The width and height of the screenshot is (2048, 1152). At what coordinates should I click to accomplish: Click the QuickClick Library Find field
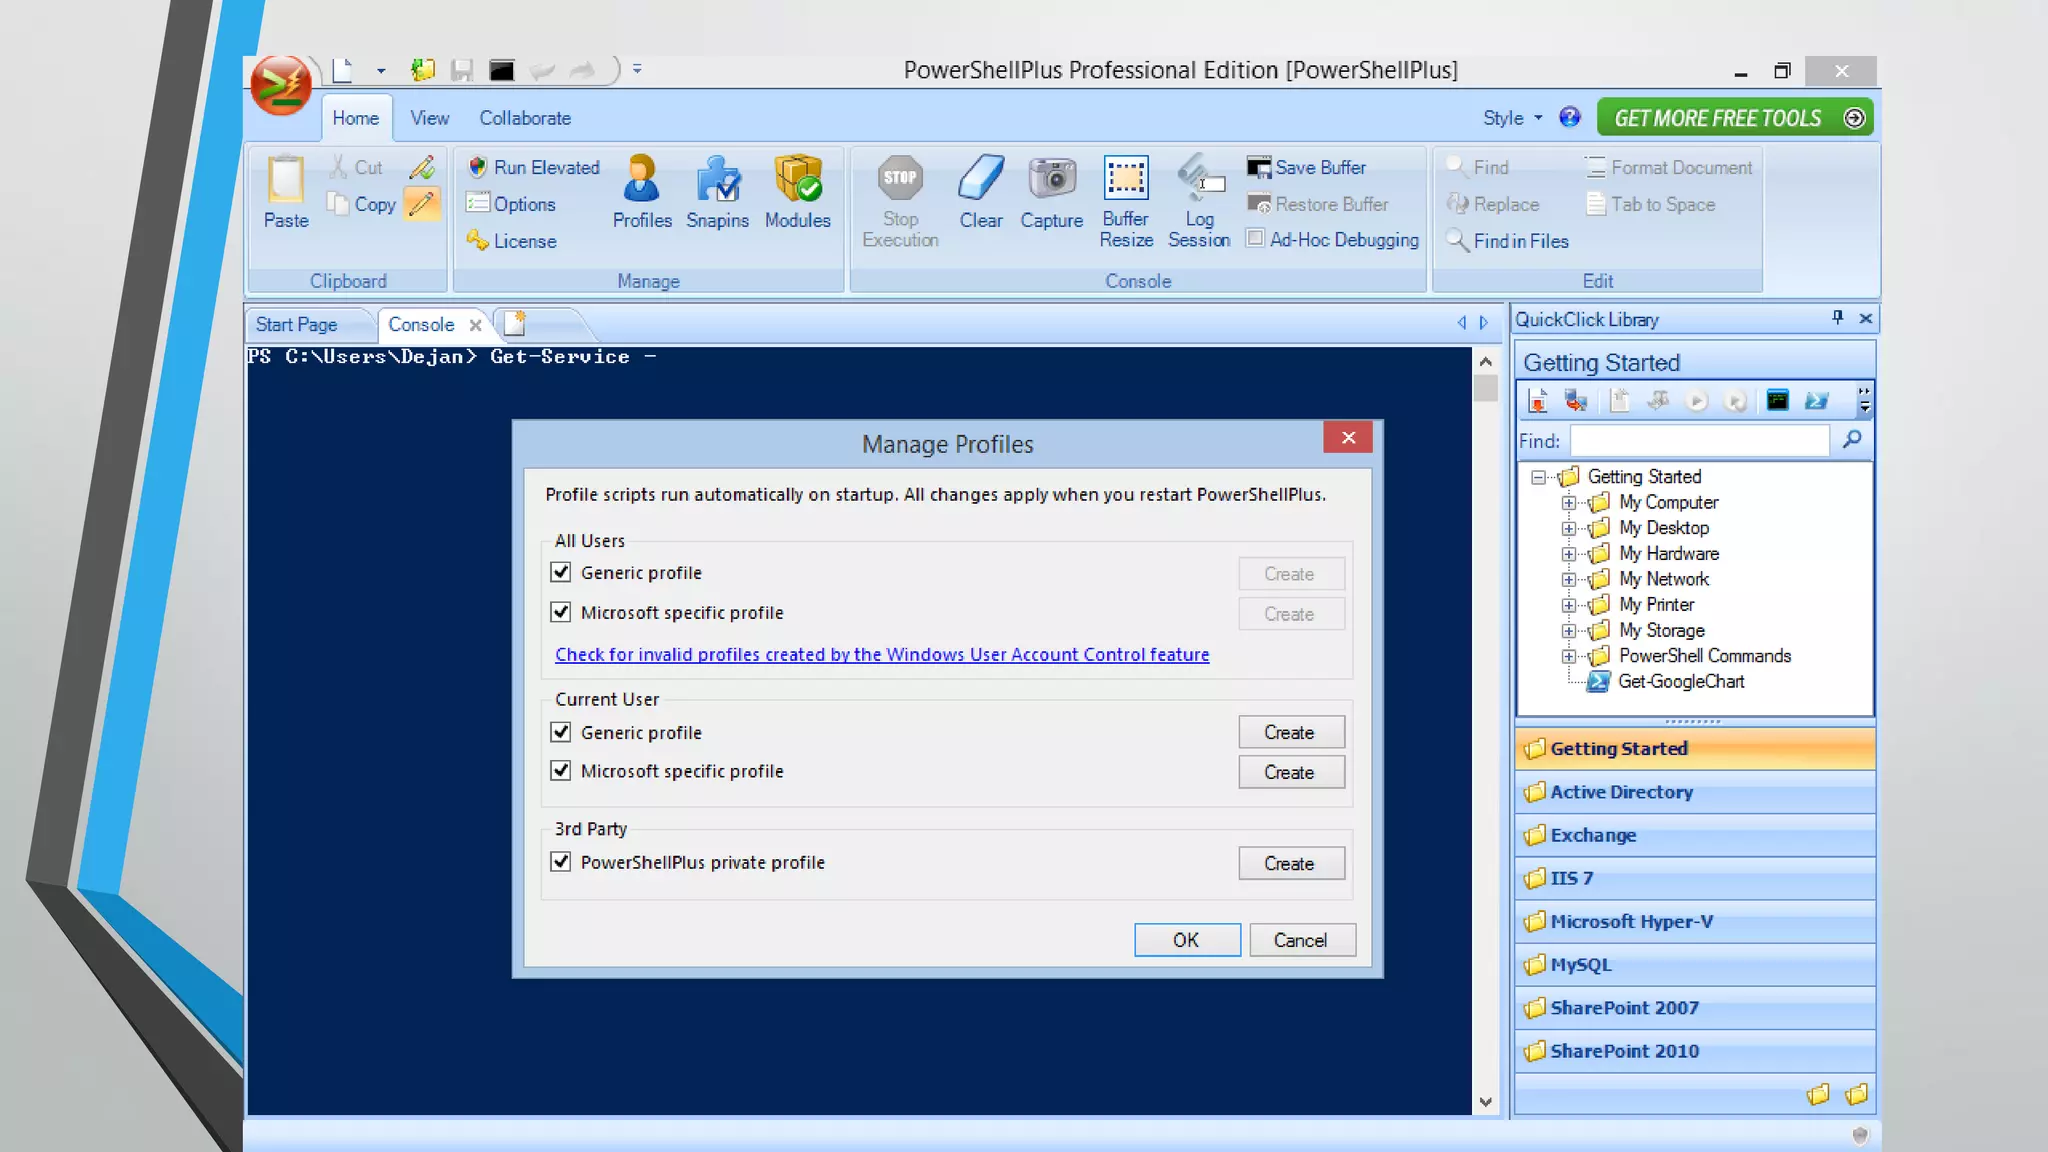[x=1698, y=441]
